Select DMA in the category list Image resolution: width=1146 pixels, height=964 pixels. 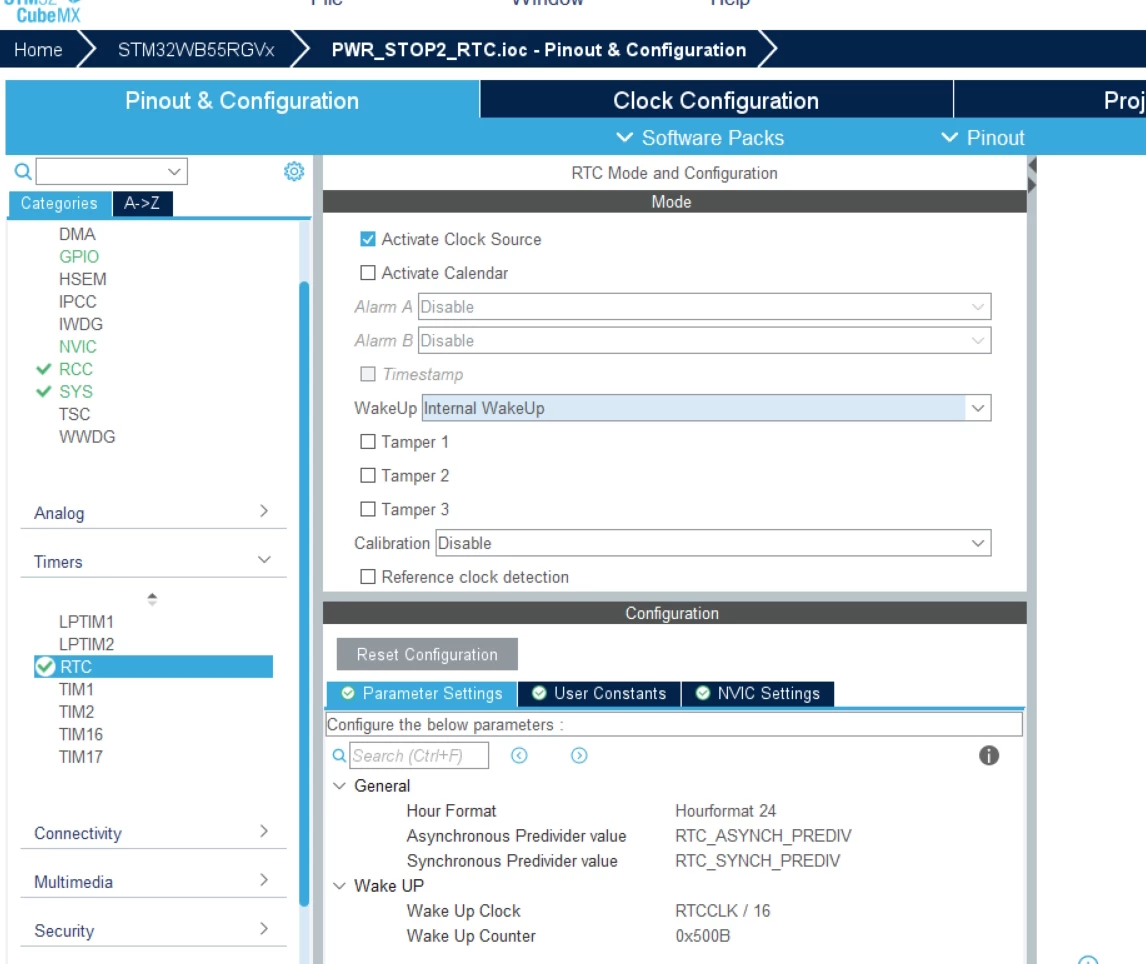pos(77,234)
